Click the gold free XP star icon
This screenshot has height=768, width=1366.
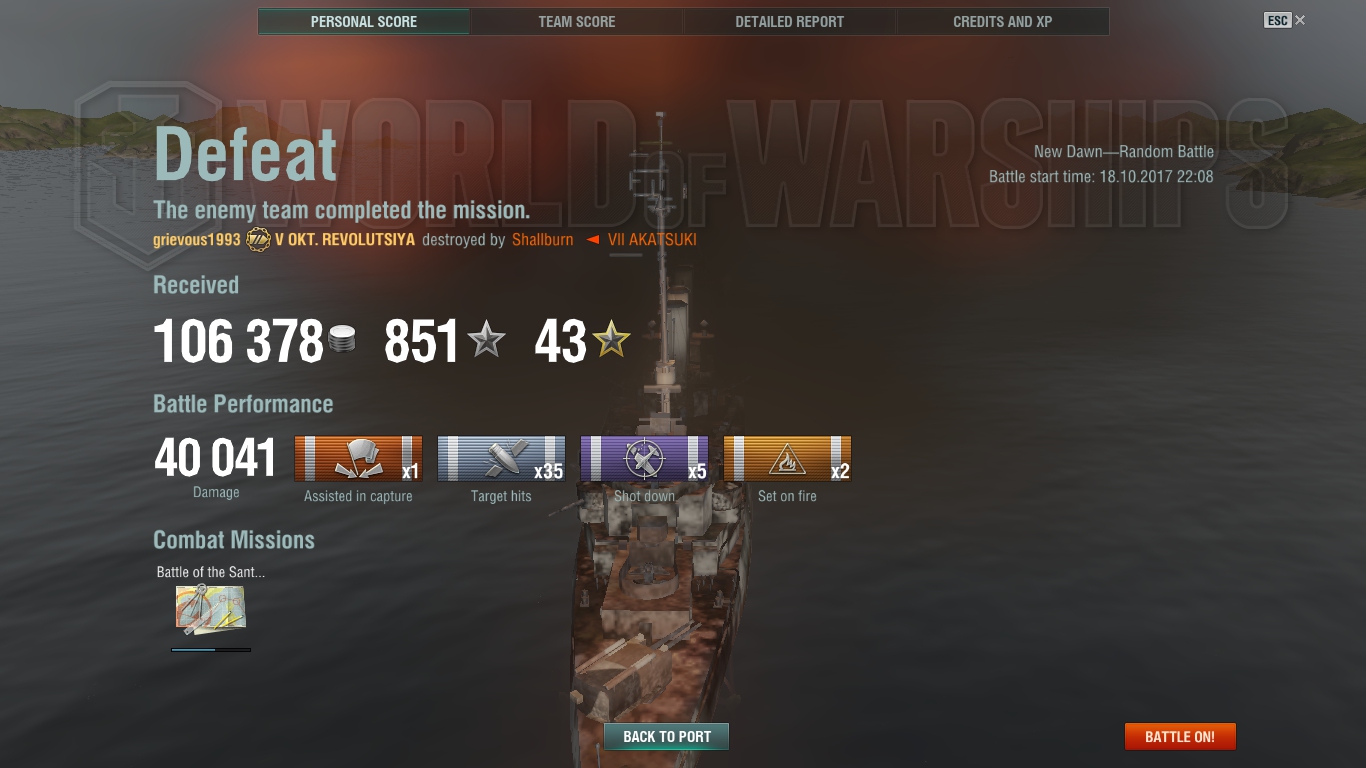pos(611,339)
